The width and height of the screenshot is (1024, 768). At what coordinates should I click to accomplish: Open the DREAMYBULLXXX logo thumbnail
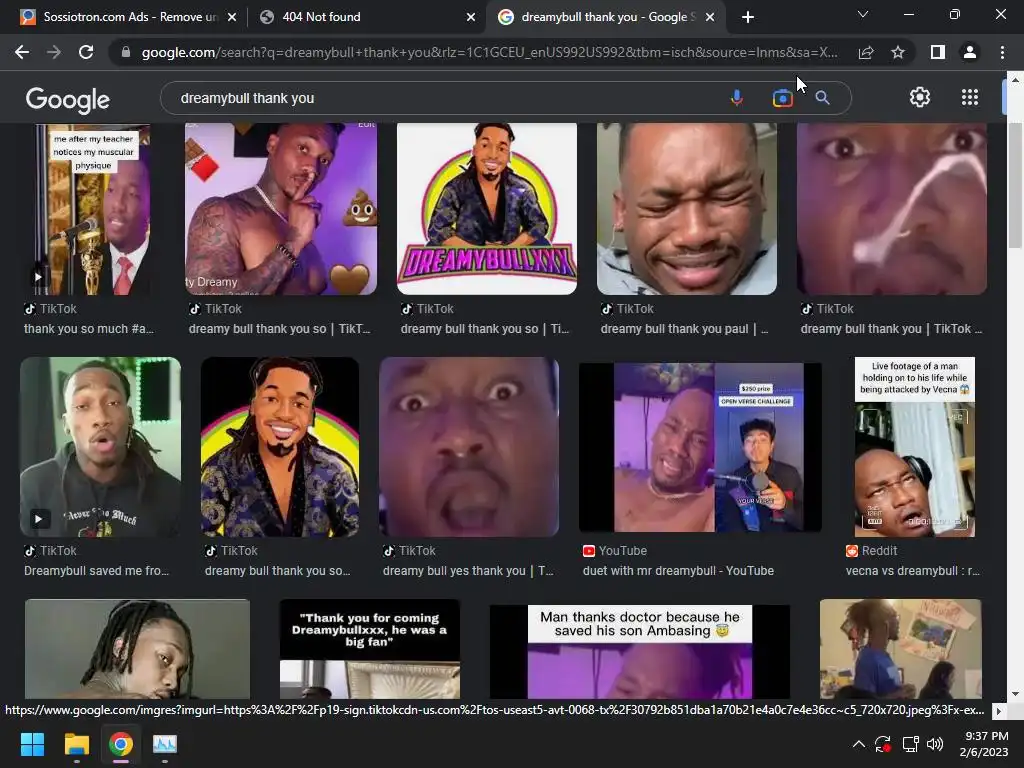(487, 209)
